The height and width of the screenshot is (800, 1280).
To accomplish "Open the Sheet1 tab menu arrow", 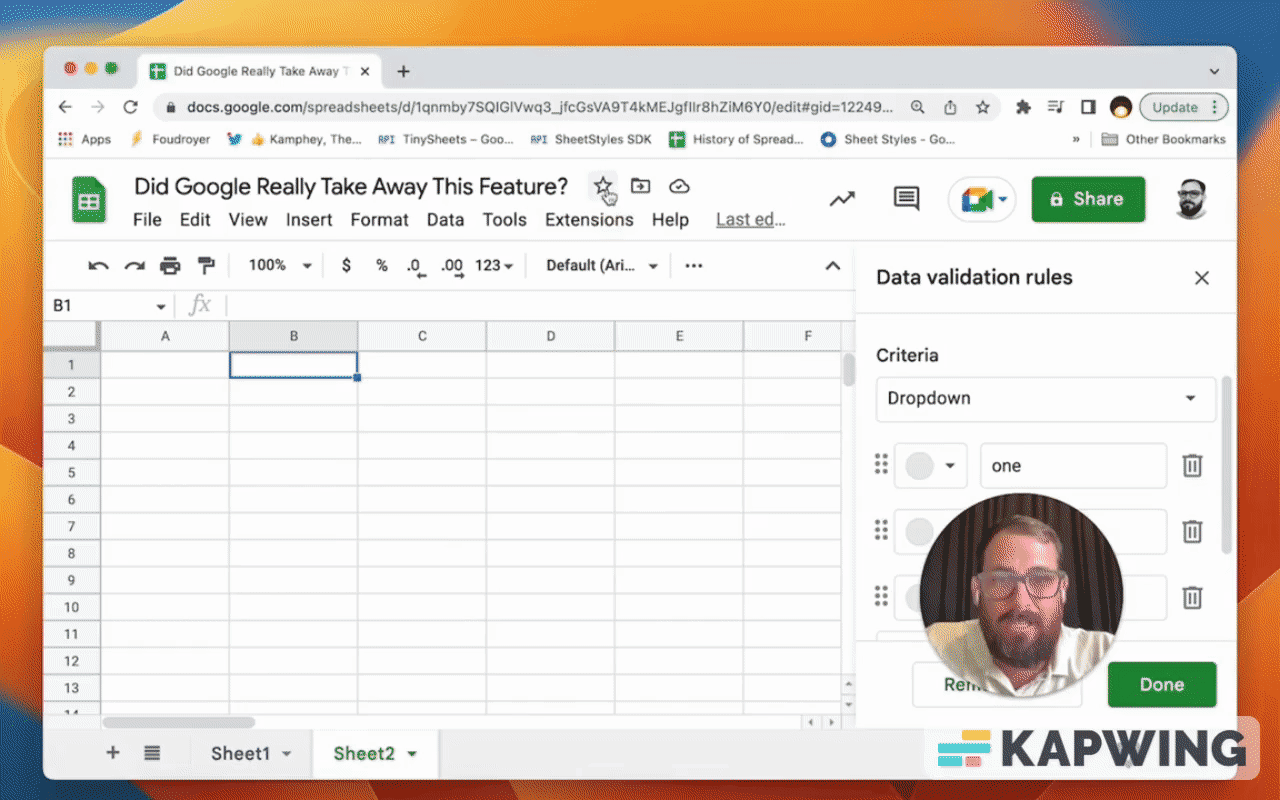I will click(287, 754).
